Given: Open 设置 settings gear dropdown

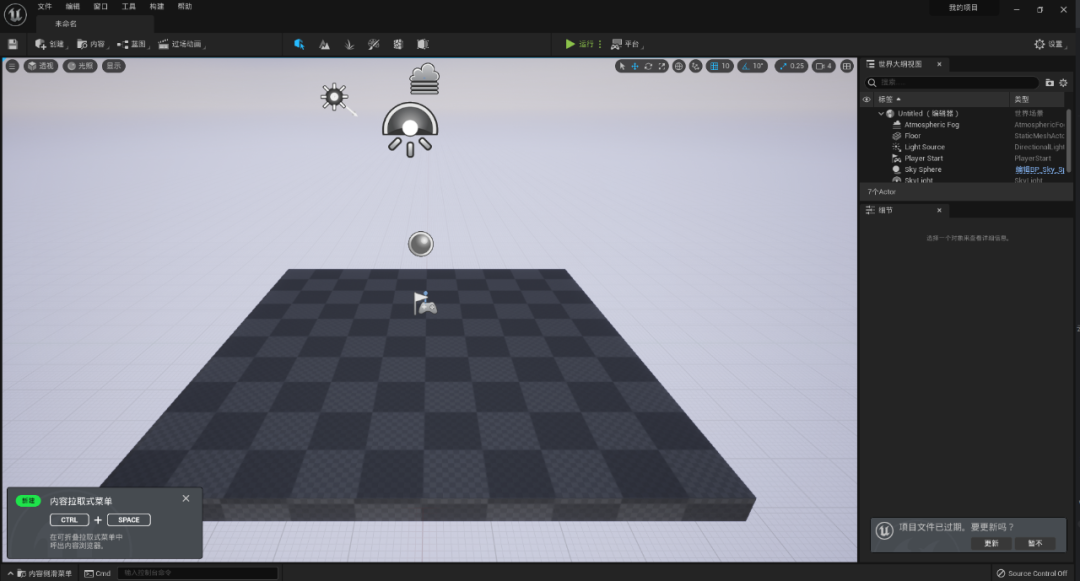Looking at the screenshot, I should 1052,44.
